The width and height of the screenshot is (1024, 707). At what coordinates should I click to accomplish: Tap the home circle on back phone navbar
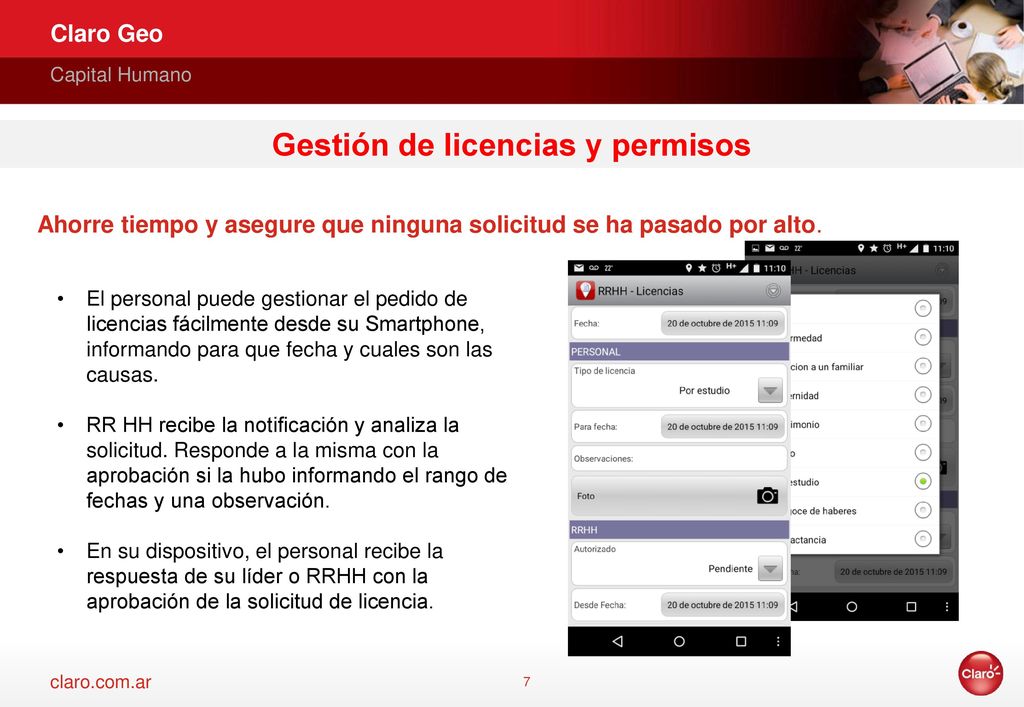[852, 606]
